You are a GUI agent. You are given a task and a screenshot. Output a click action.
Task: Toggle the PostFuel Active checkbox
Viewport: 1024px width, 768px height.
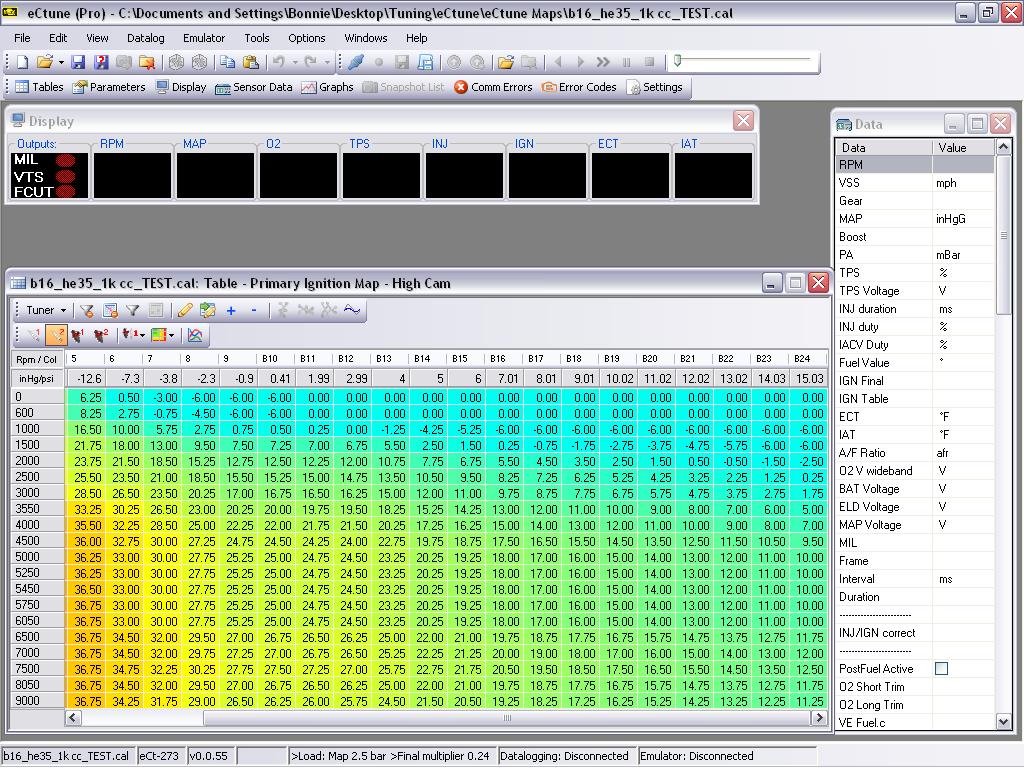[941, 669]
